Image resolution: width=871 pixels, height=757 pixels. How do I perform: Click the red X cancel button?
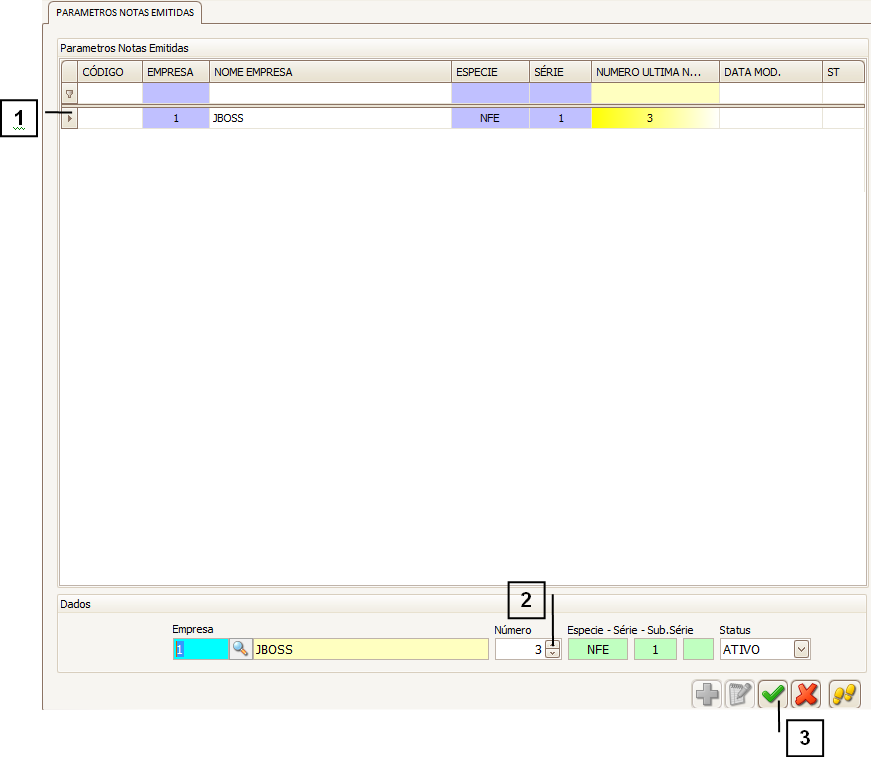(806, 695)
